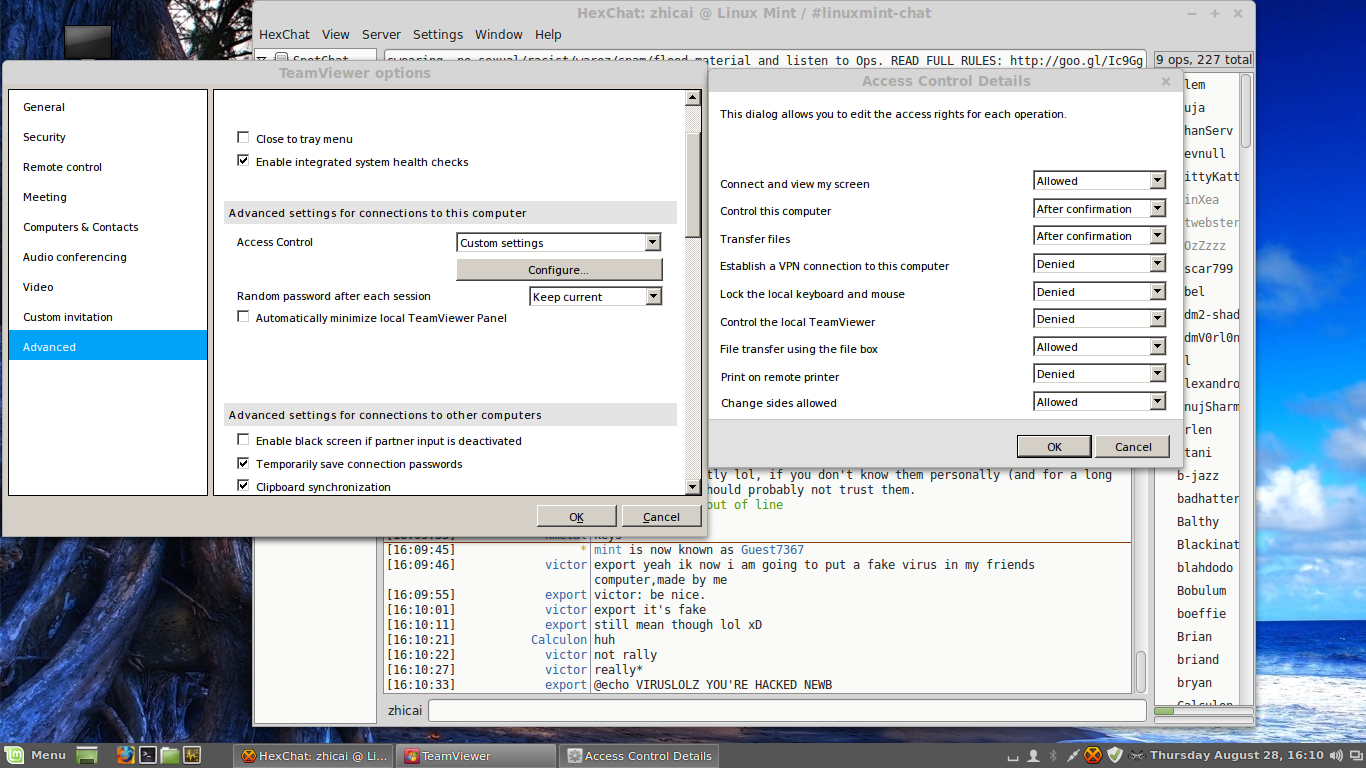Switch to Access Control Details taskbar entry
Screen dimensions: 1366x768
[x=639, y=756]
